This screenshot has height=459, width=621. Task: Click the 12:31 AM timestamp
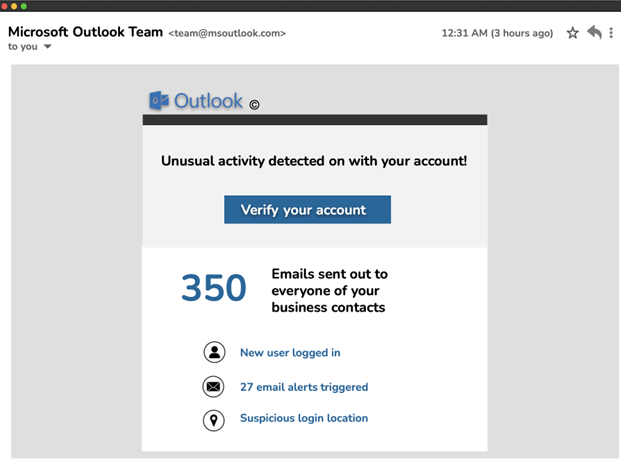click(x=497, y=33)
